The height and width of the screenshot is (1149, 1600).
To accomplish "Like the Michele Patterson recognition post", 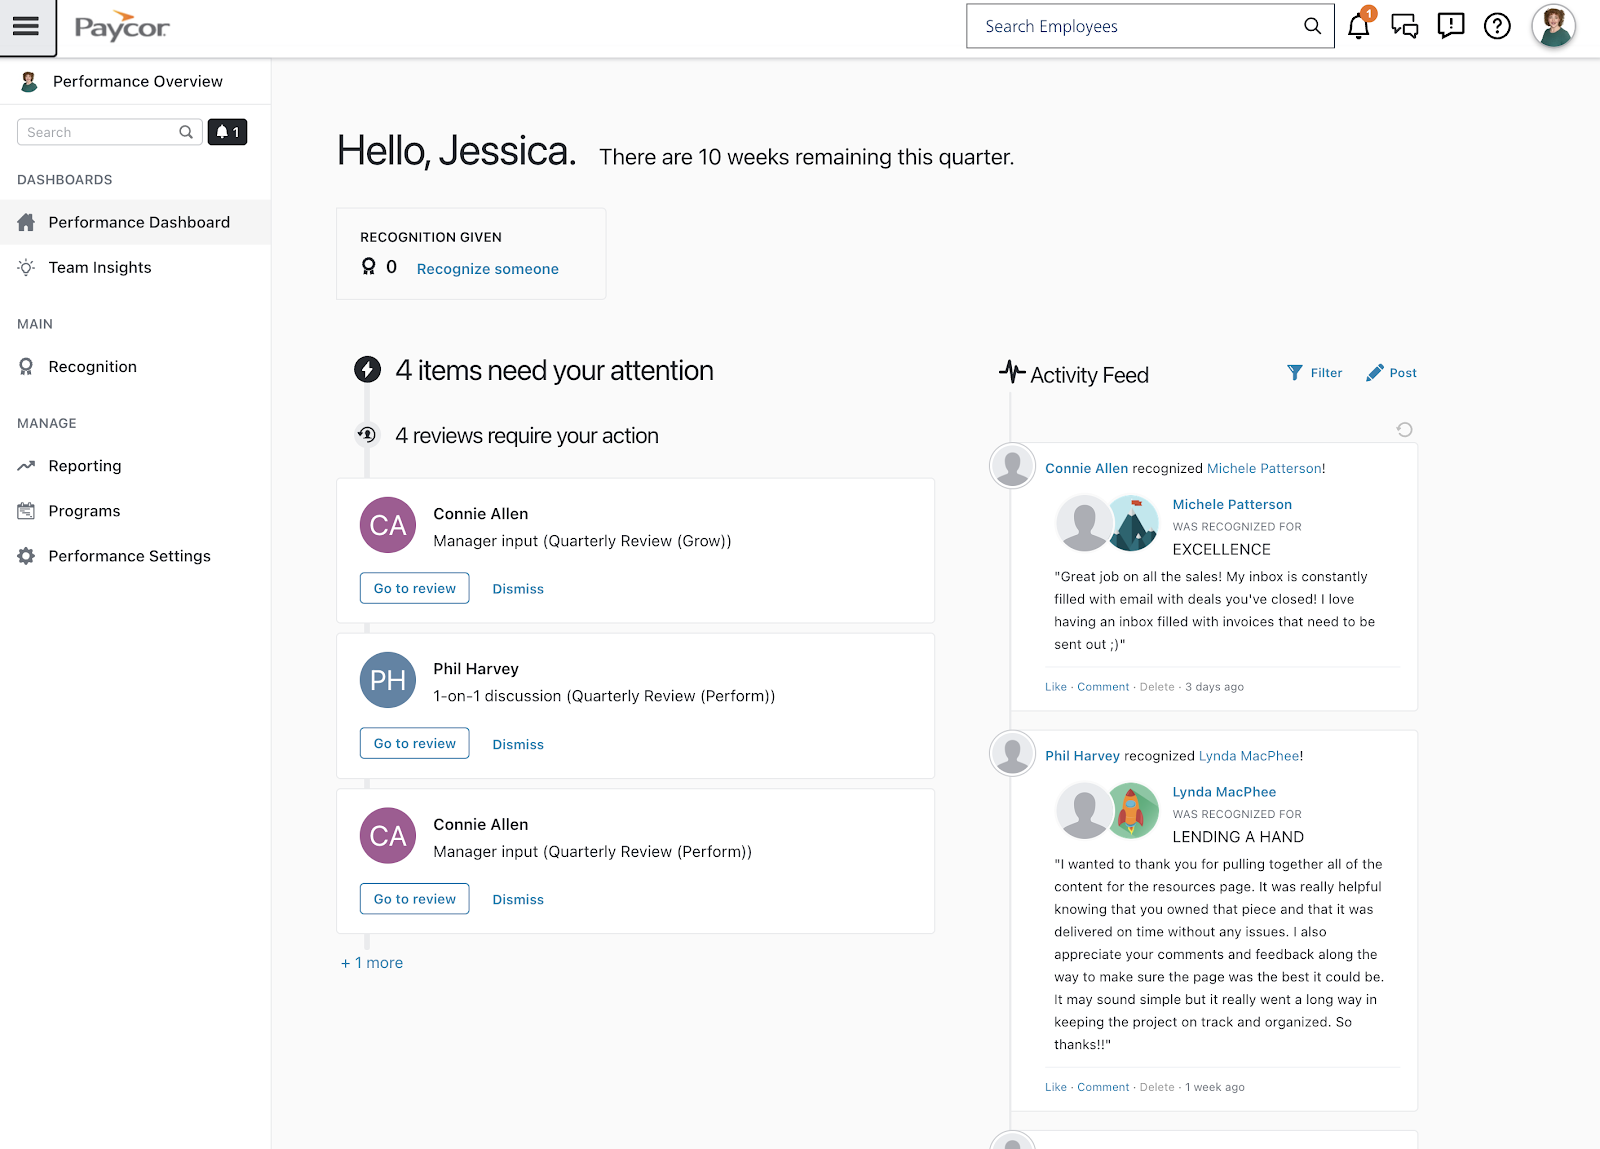I will pos(1056,687).
